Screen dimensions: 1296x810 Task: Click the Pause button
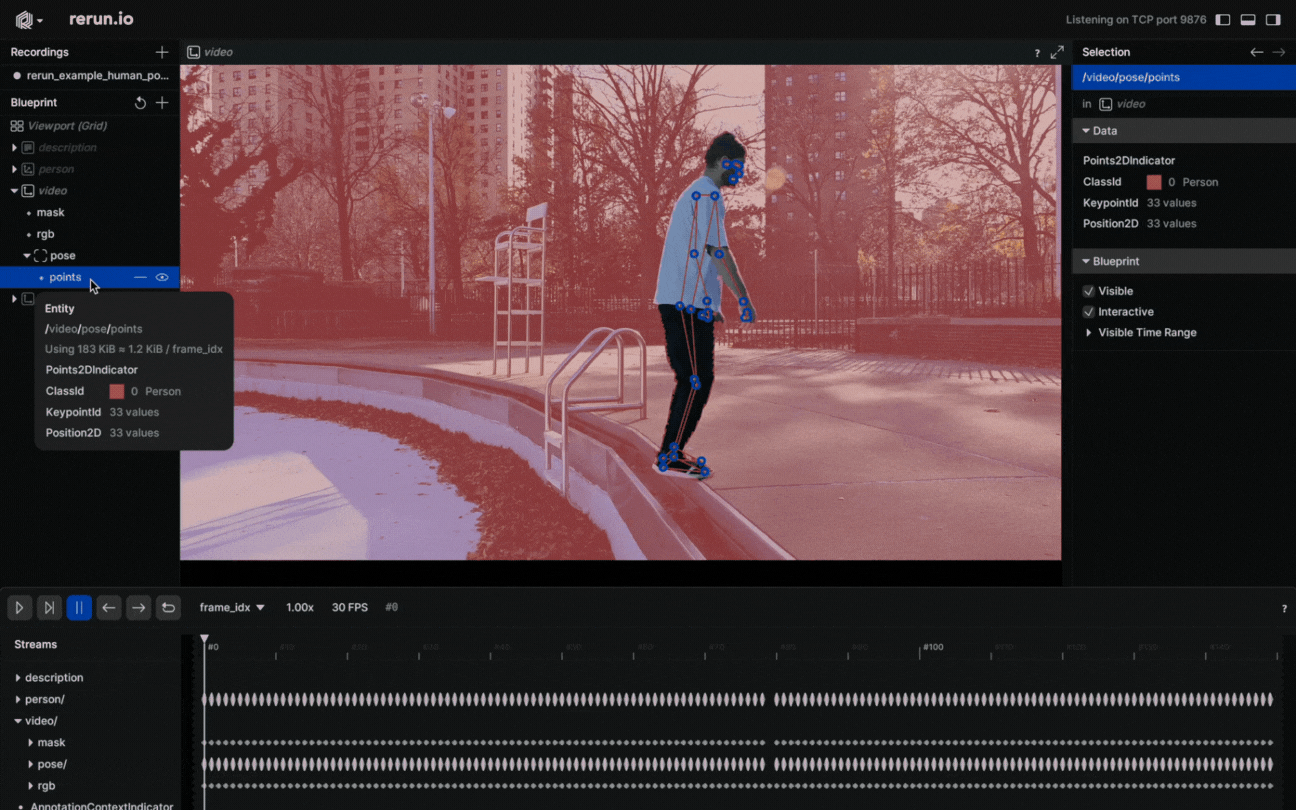coord(79,607)
